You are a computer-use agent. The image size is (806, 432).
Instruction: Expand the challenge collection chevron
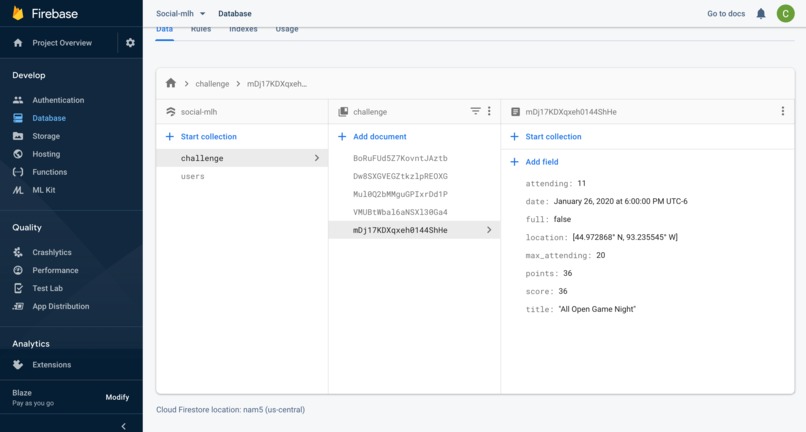coord(317,158)
